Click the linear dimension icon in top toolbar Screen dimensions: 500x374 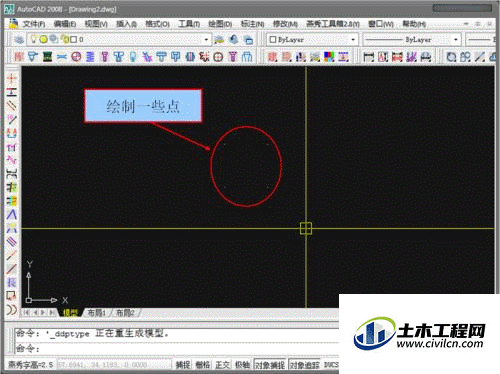click(369, 57)
